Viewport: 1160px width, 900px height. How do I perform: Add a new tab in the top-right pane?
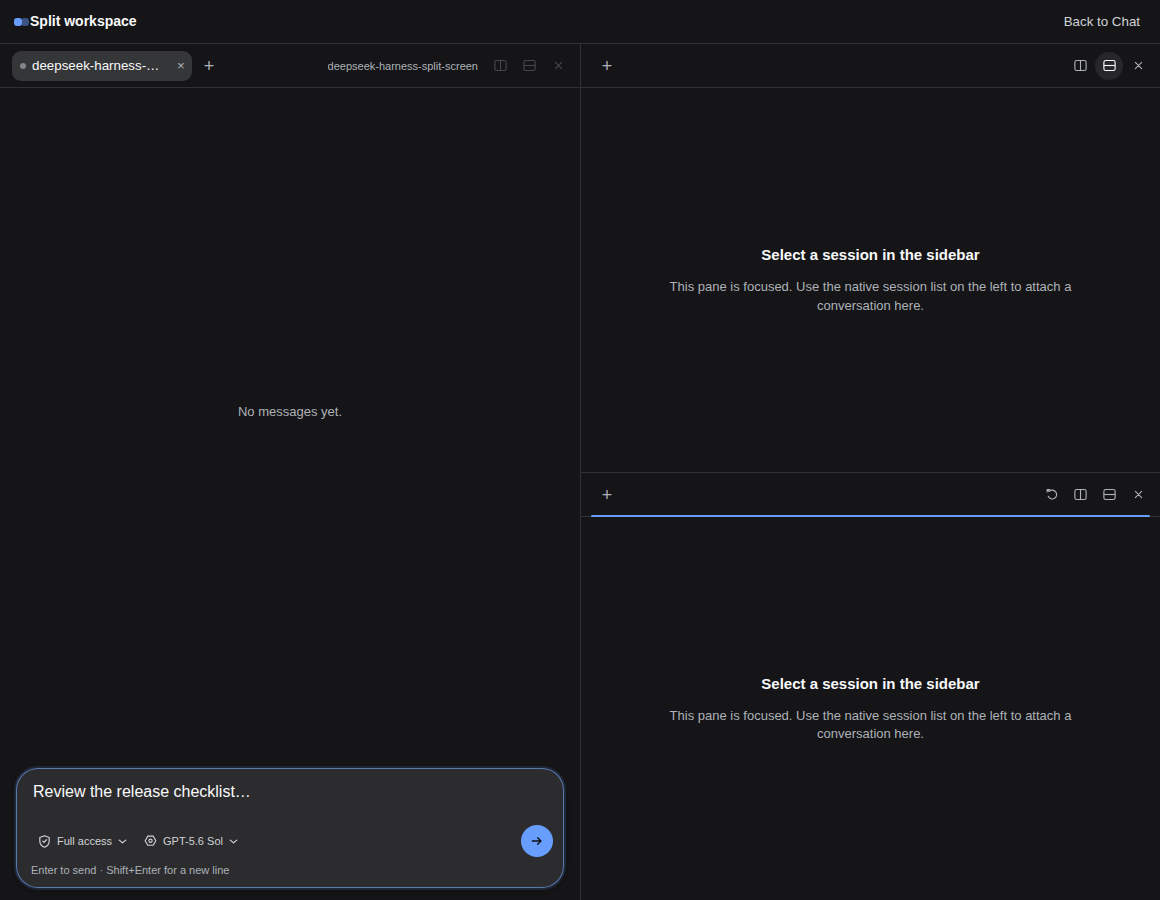pyautogui.click(x=607, y=66)
